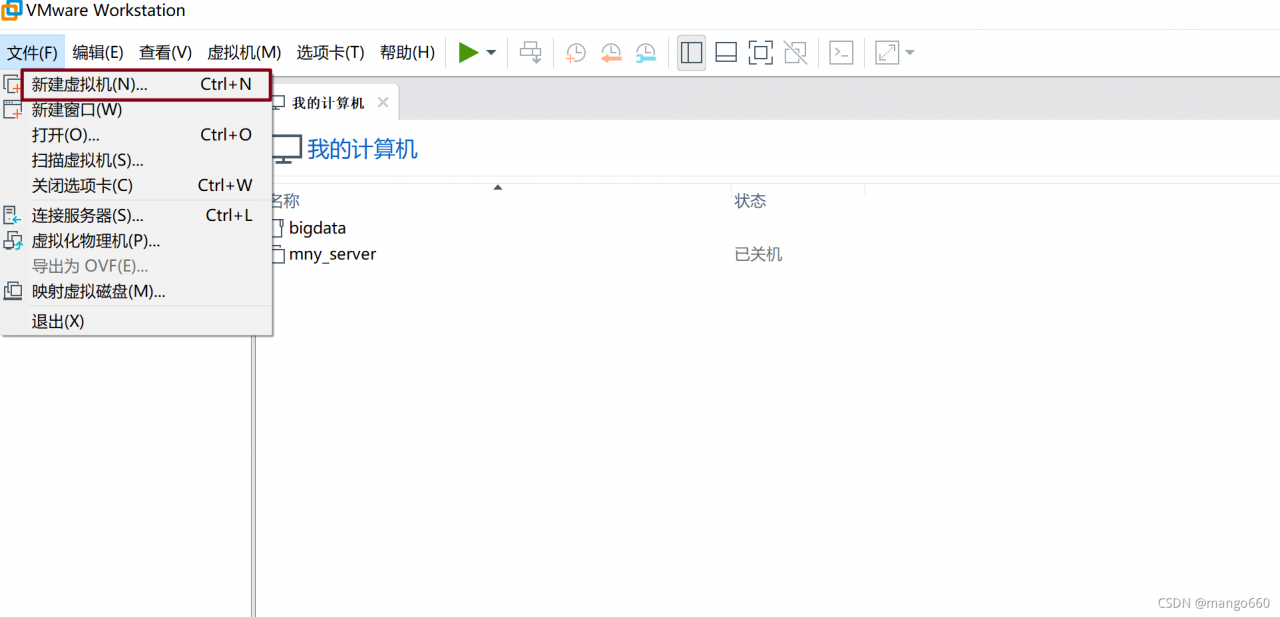1280x617 pixels.
Task: Click the sort arrow on 名称 column
Action: [x=497, y=187]
